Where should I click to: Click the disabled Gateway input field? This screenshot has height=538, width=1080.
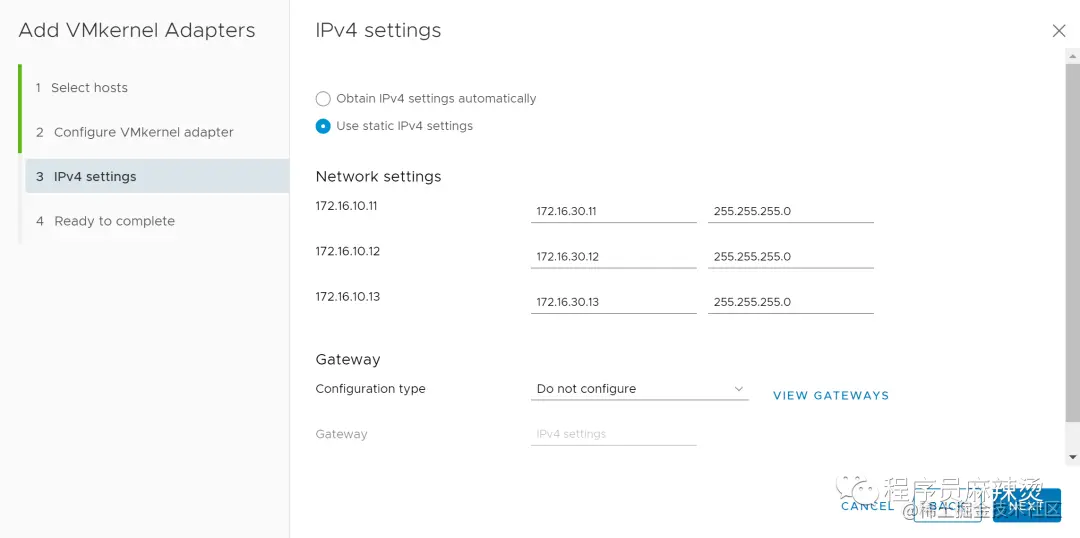click(614, 435)
